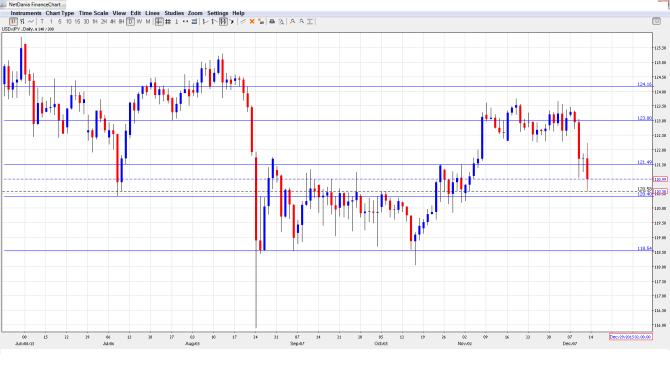
Task: Click the second line drawing tool icon
Action: click(214, 21)
